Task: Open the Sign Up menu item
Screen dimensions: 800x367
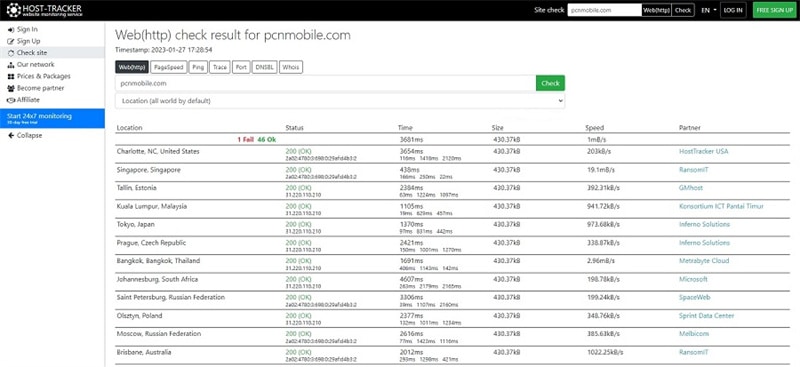Action: click(29, 41)
